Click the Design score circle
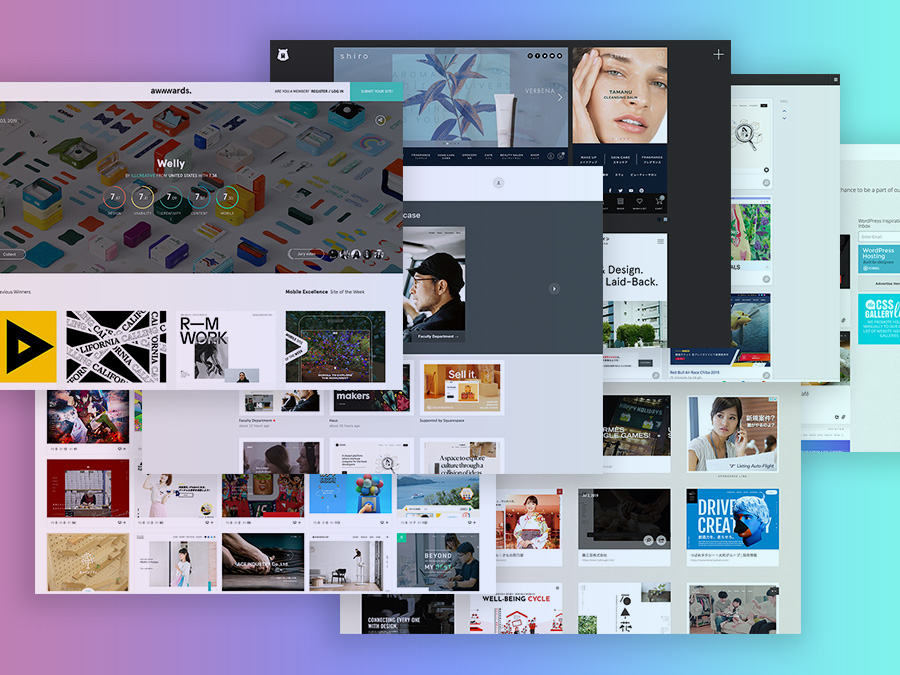The image size is (900, 675). (x=114, y=197)
